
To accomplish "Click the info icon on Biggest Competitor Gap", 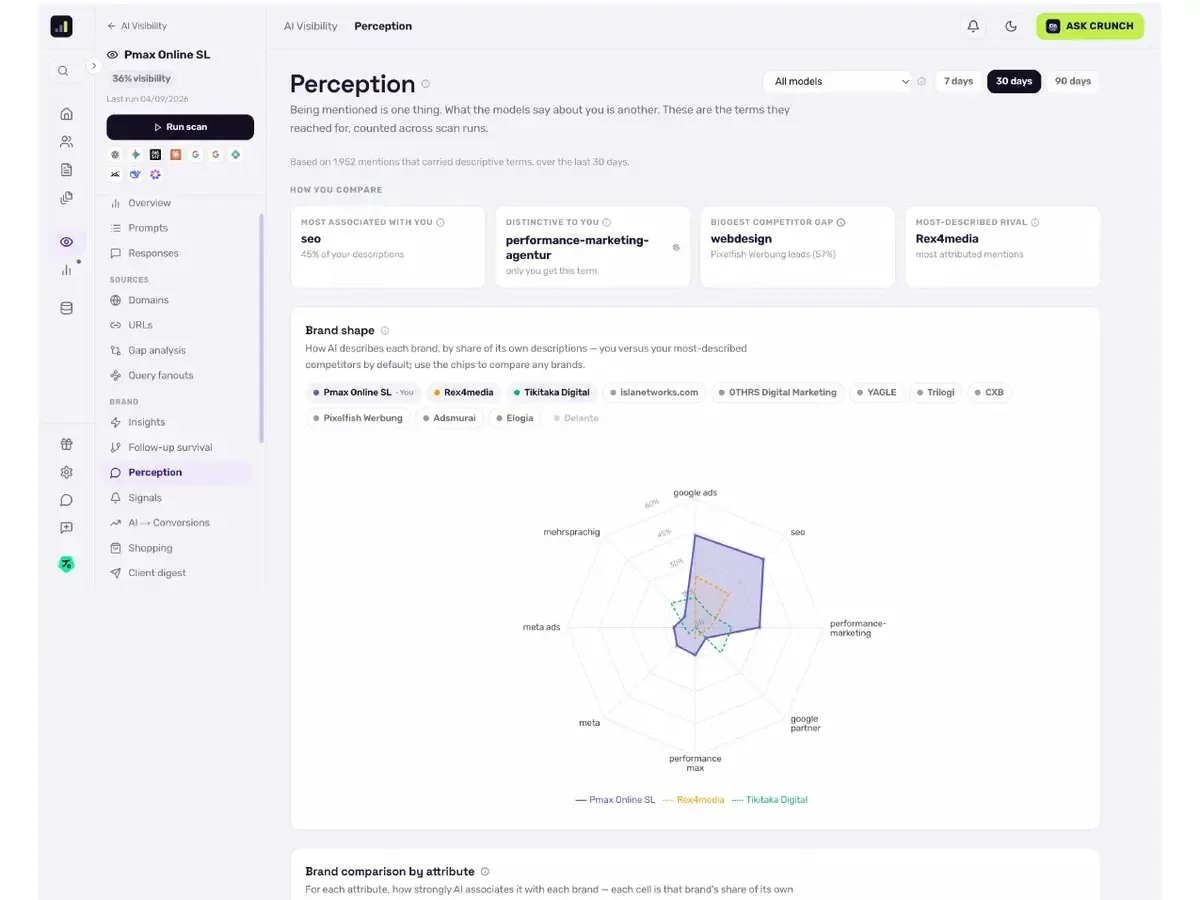I will tap(841, 223).
